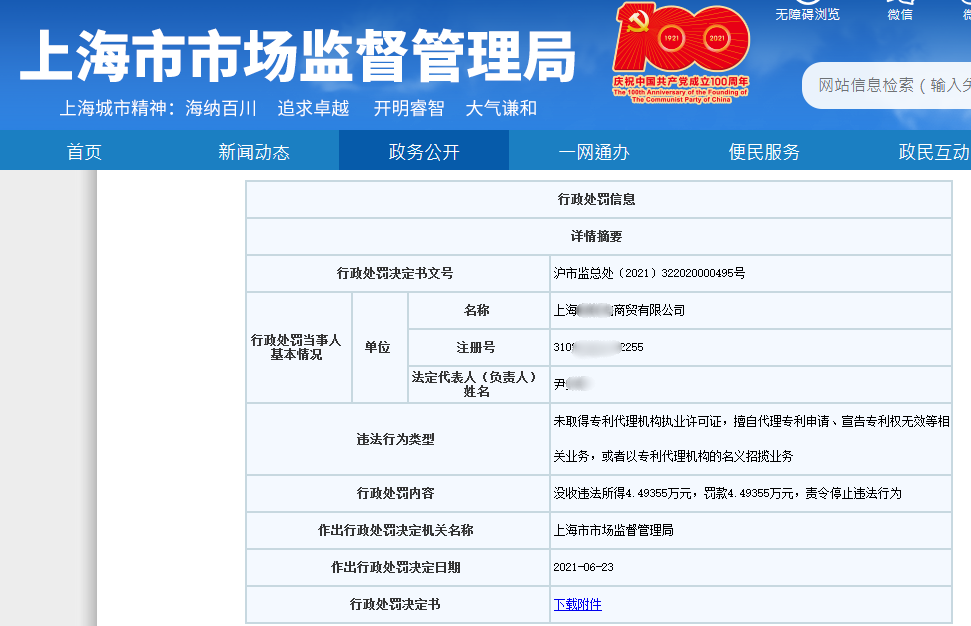Click the 行政处罚信息 table header
Screen dimensions: 971x626
(598, 199)
